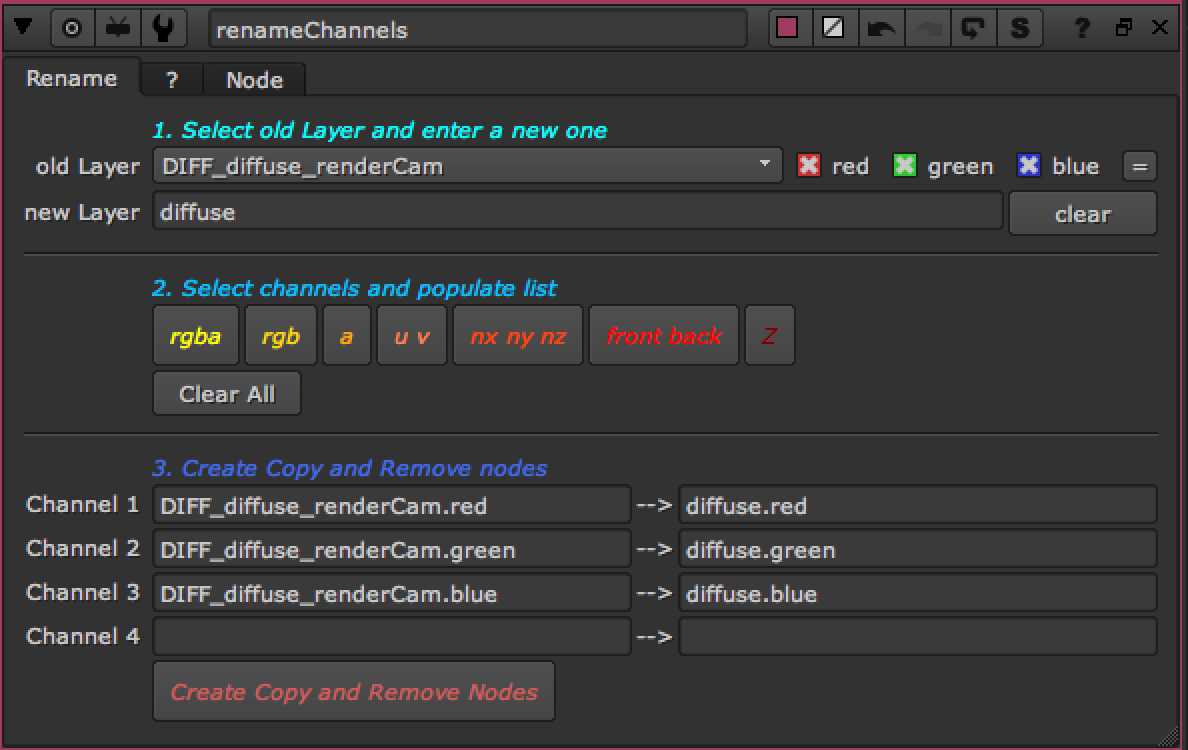This screenshot has width=1188, height=750.
Task: Click the new Layer text field
Action: click(x=577, y=212)
